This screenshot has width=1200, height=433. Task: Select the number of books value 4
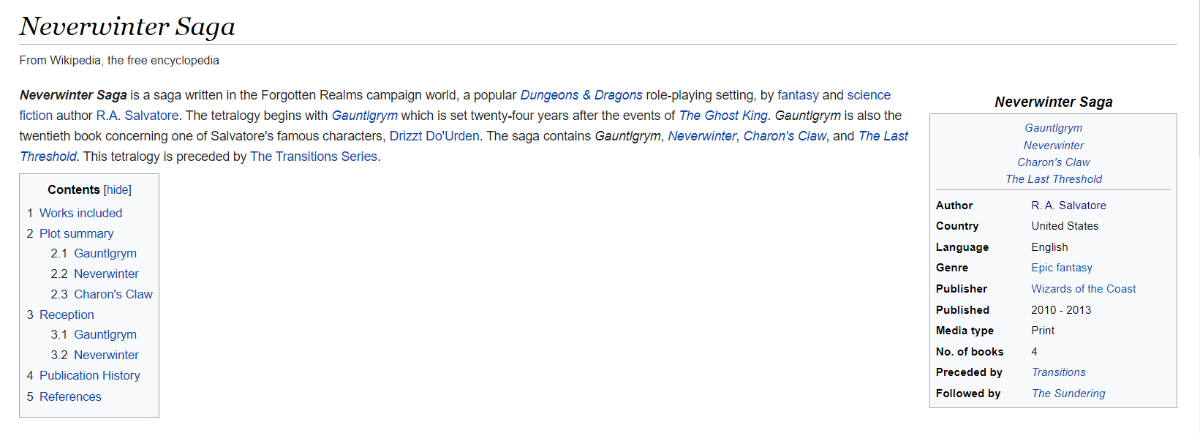tap(1035, 352)
